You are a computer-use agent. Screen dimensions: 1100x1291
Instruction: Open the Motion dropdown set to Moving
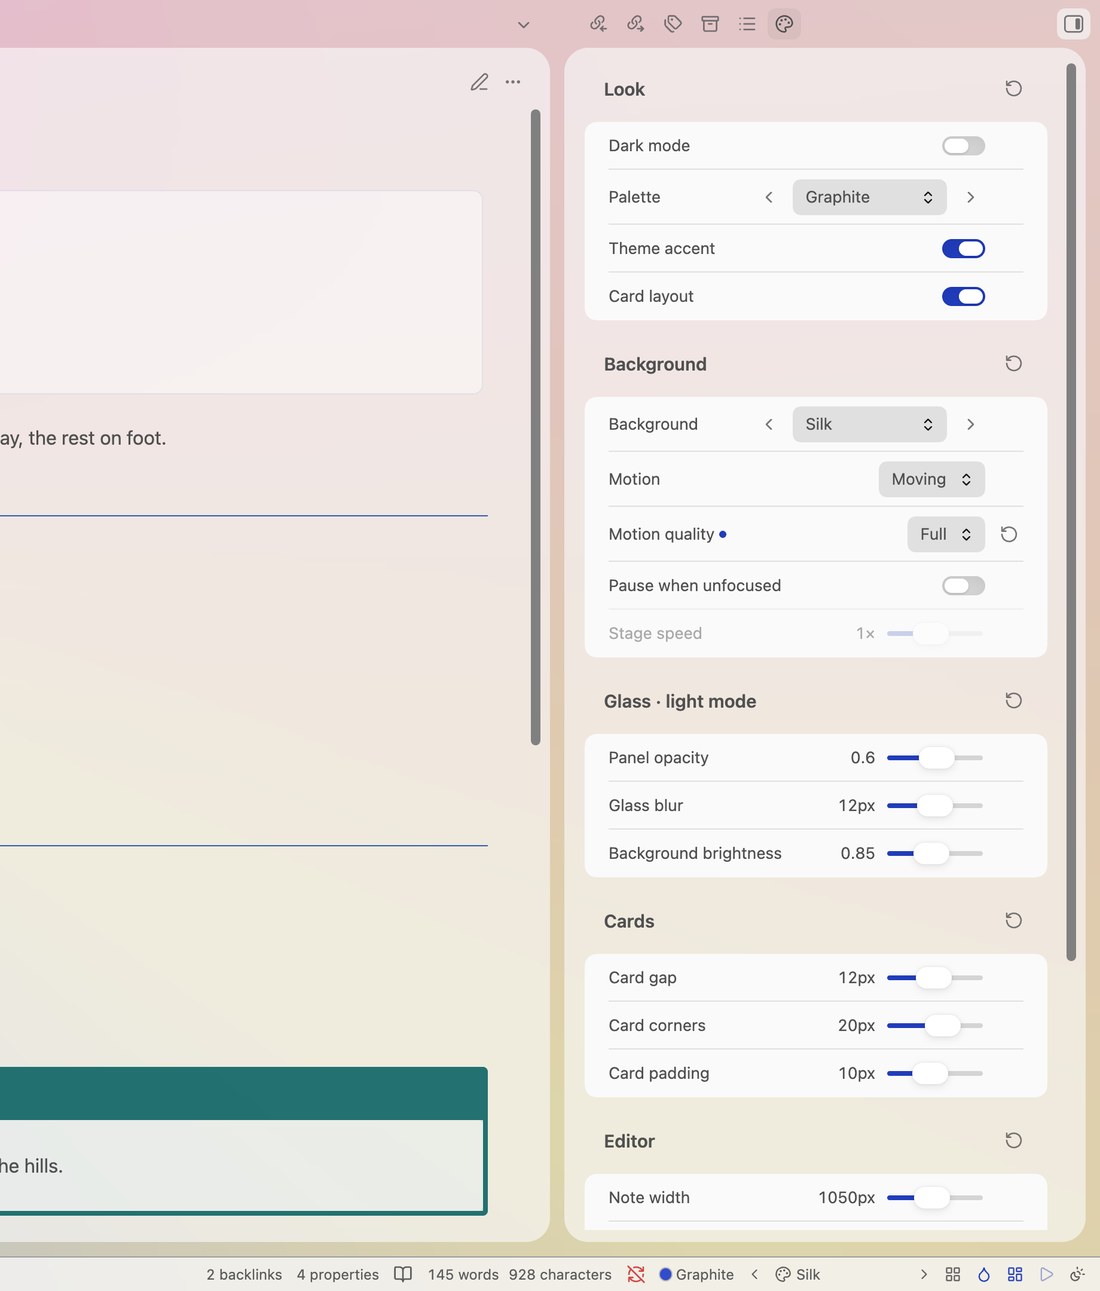point(931,479)
